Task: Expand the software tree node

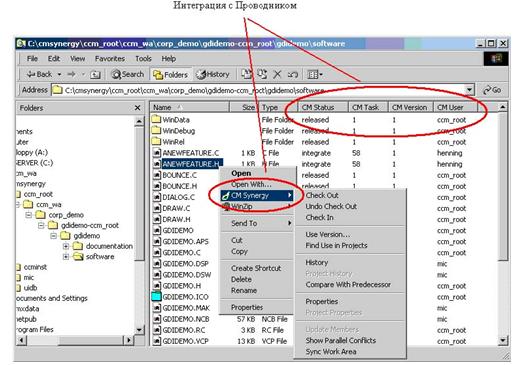Action: [66, 257]
